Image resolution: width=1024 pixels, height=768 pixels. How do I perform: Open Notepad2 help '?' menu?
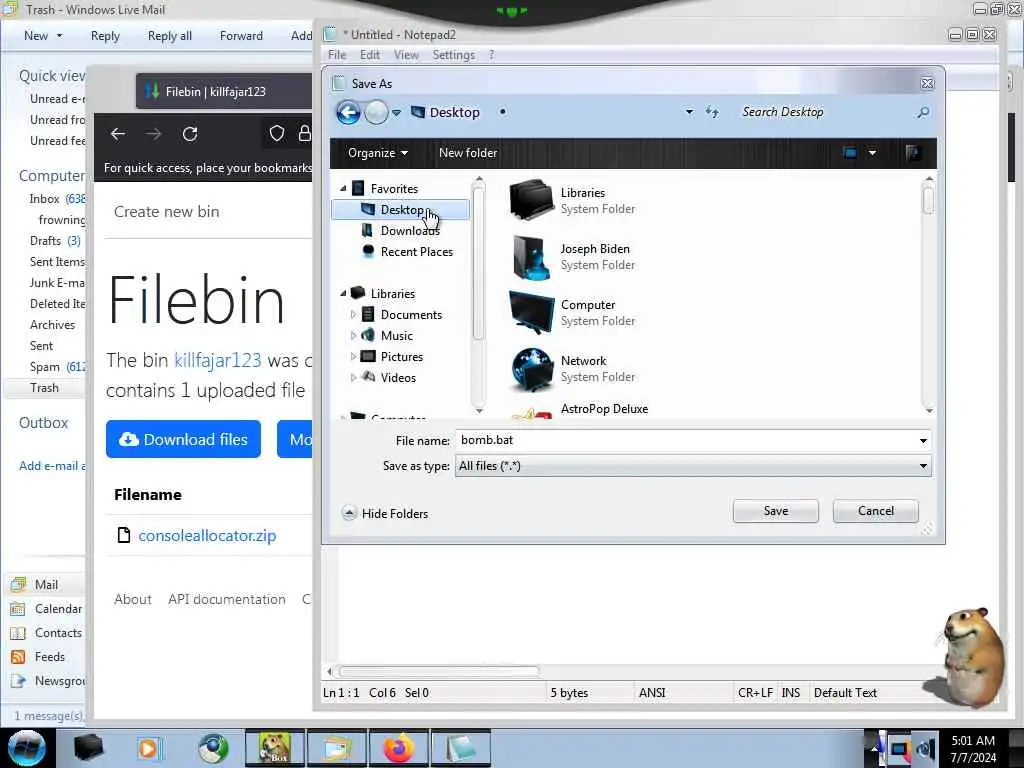click(491, 55)
